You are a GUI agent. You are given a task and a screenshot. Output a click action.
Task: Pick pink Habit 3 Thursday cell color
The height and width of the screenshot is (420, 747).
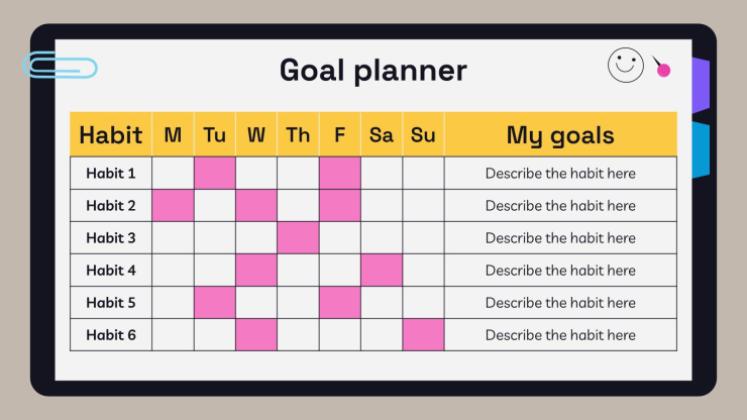[x=298, y=238]
